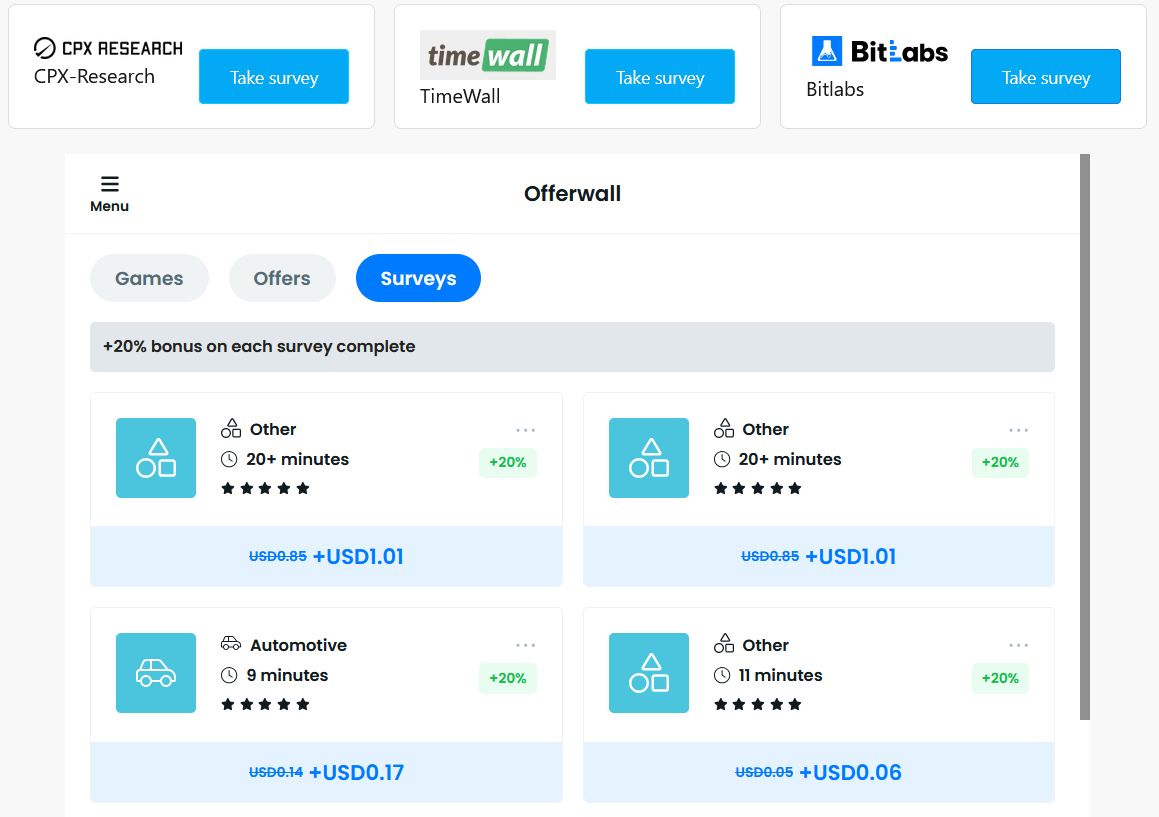
Task: Open more options on 11 minutes survey
Action: pos(1019,645)
